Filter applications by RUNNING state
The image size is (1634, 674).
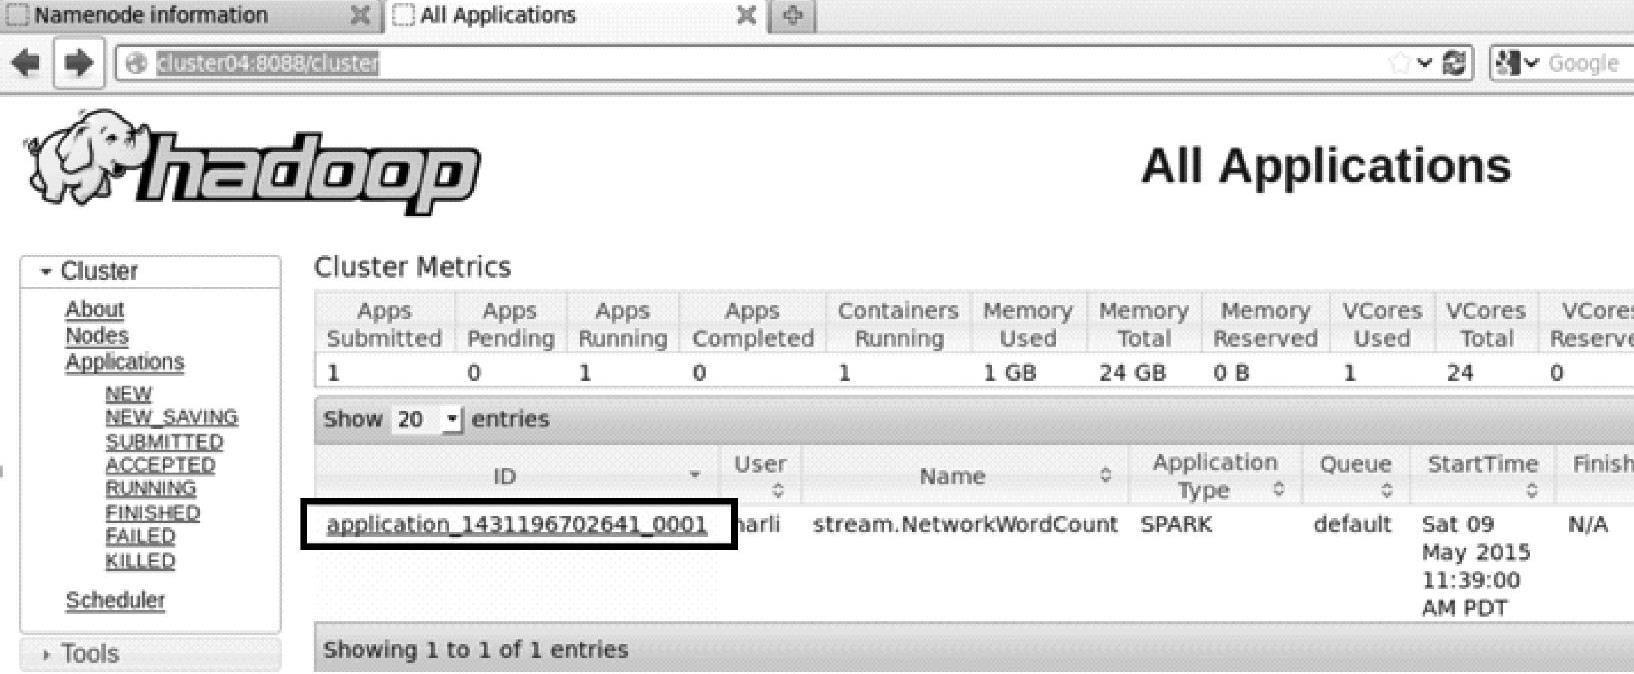[151, 488]
